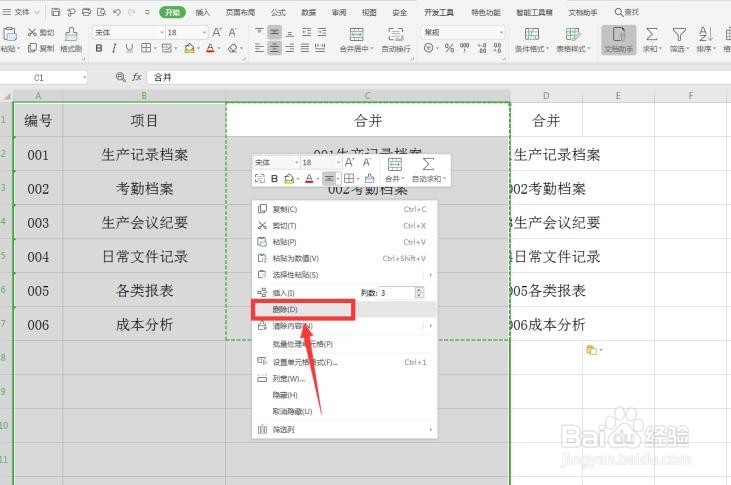Open quick access toolbar customize arrow
Image resolution: width=731 pixels, height=485 pixels.
click(x=147, y=12)
